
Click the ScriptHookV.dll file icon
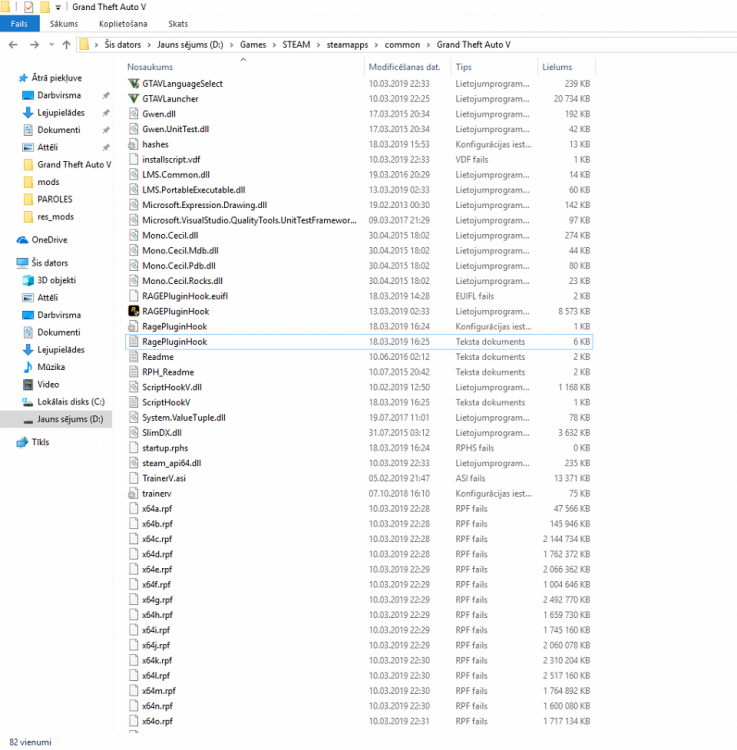point(134,387)
